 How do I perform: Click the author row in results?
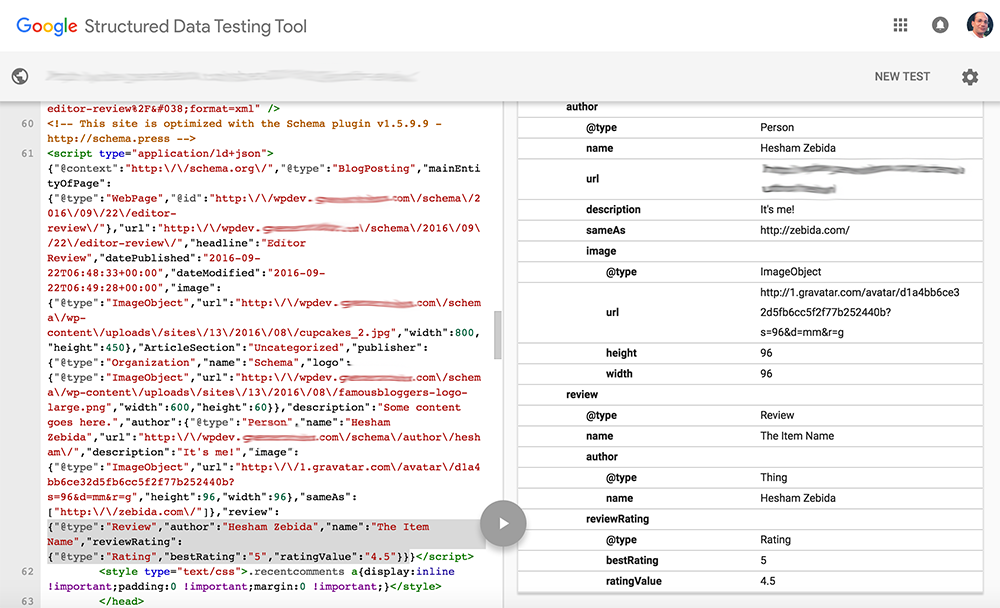pyautogui.click(x=750, y=107)
